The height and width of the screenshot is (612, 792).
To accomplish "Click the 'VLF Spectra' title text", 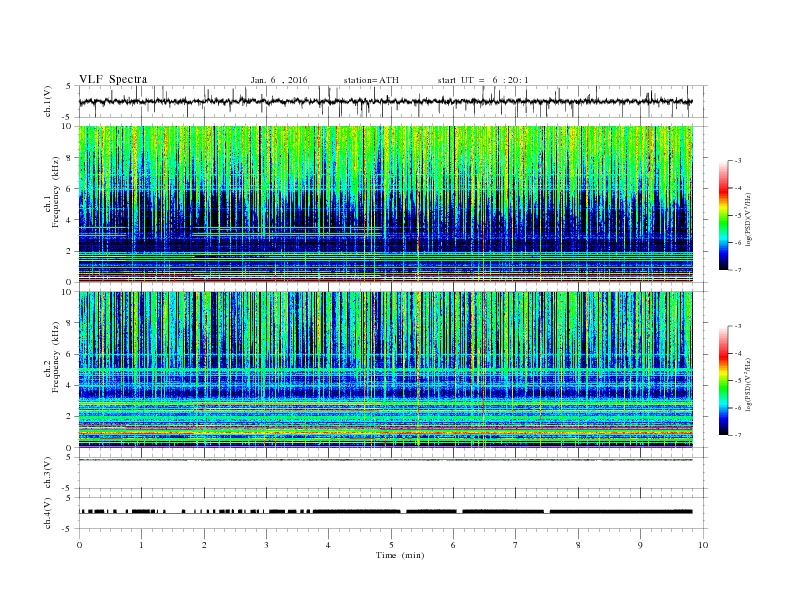I will 113,79.
